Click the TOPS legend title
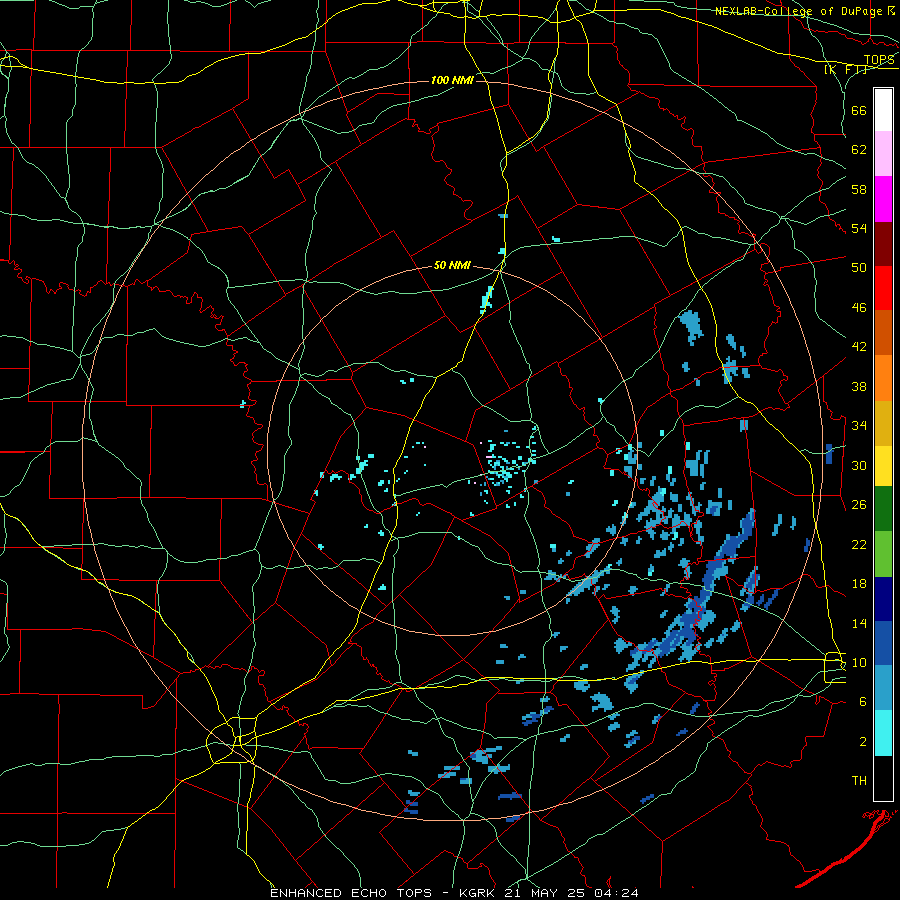The height and width of the screenshot is (900, 900). (879, 60)
